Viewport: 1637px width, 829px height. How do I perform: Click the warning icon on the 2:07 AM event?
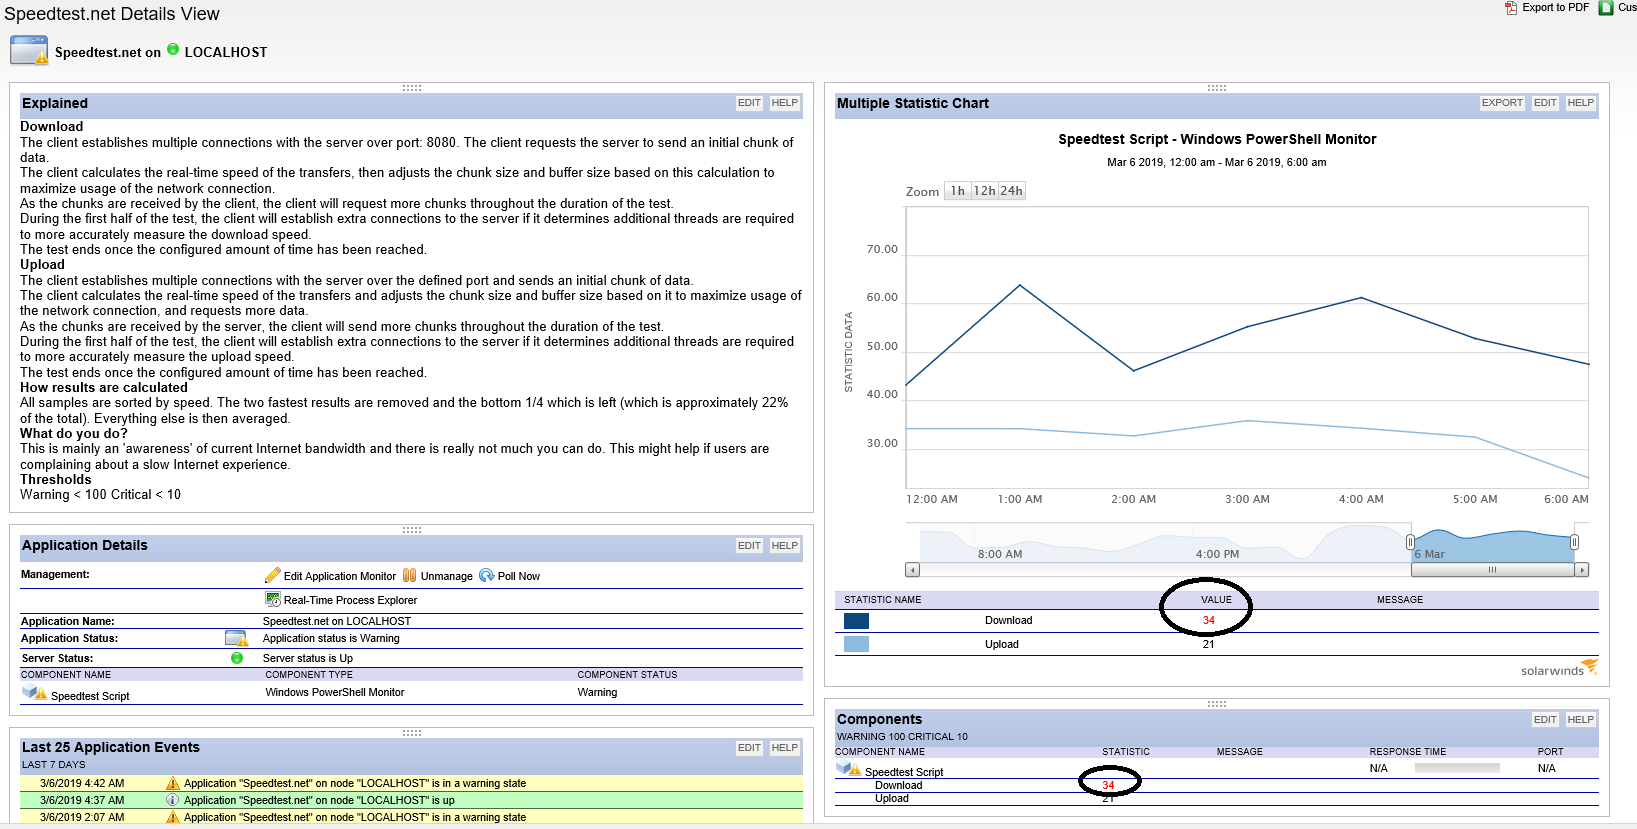click(173, 817)
